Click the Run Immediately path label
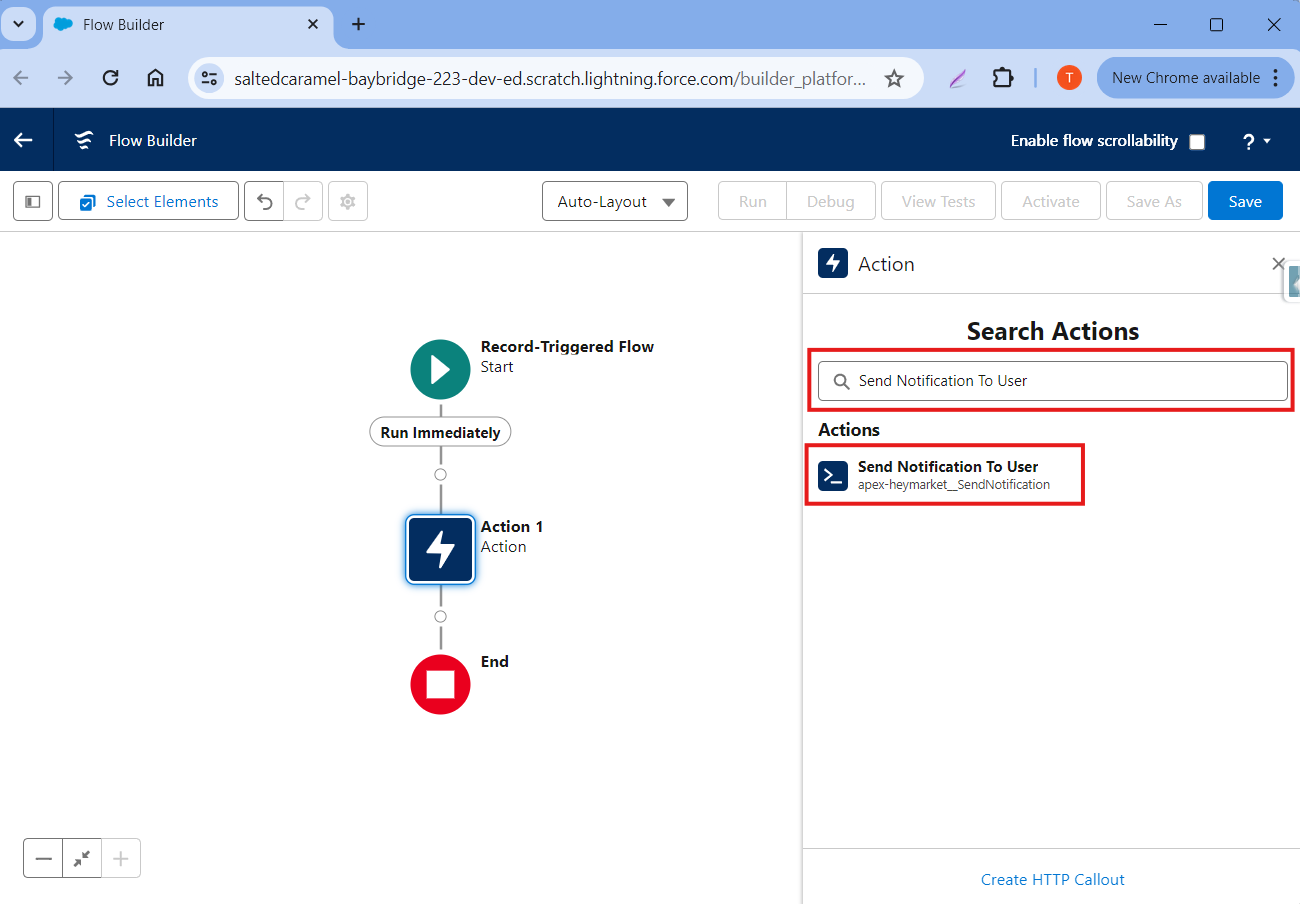The image size is (1300, 904). point(440,432)
